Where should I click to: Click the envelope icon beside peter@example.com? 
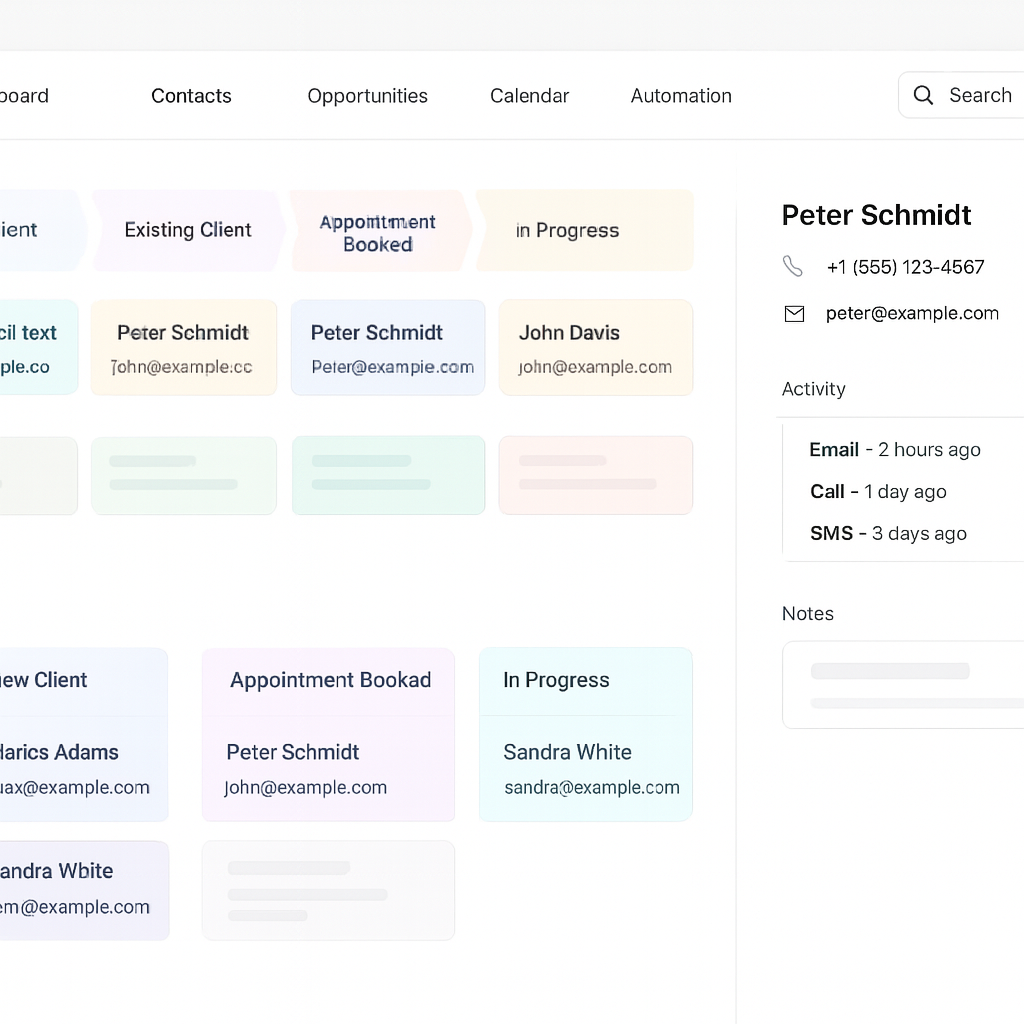(x=794, y=314)
